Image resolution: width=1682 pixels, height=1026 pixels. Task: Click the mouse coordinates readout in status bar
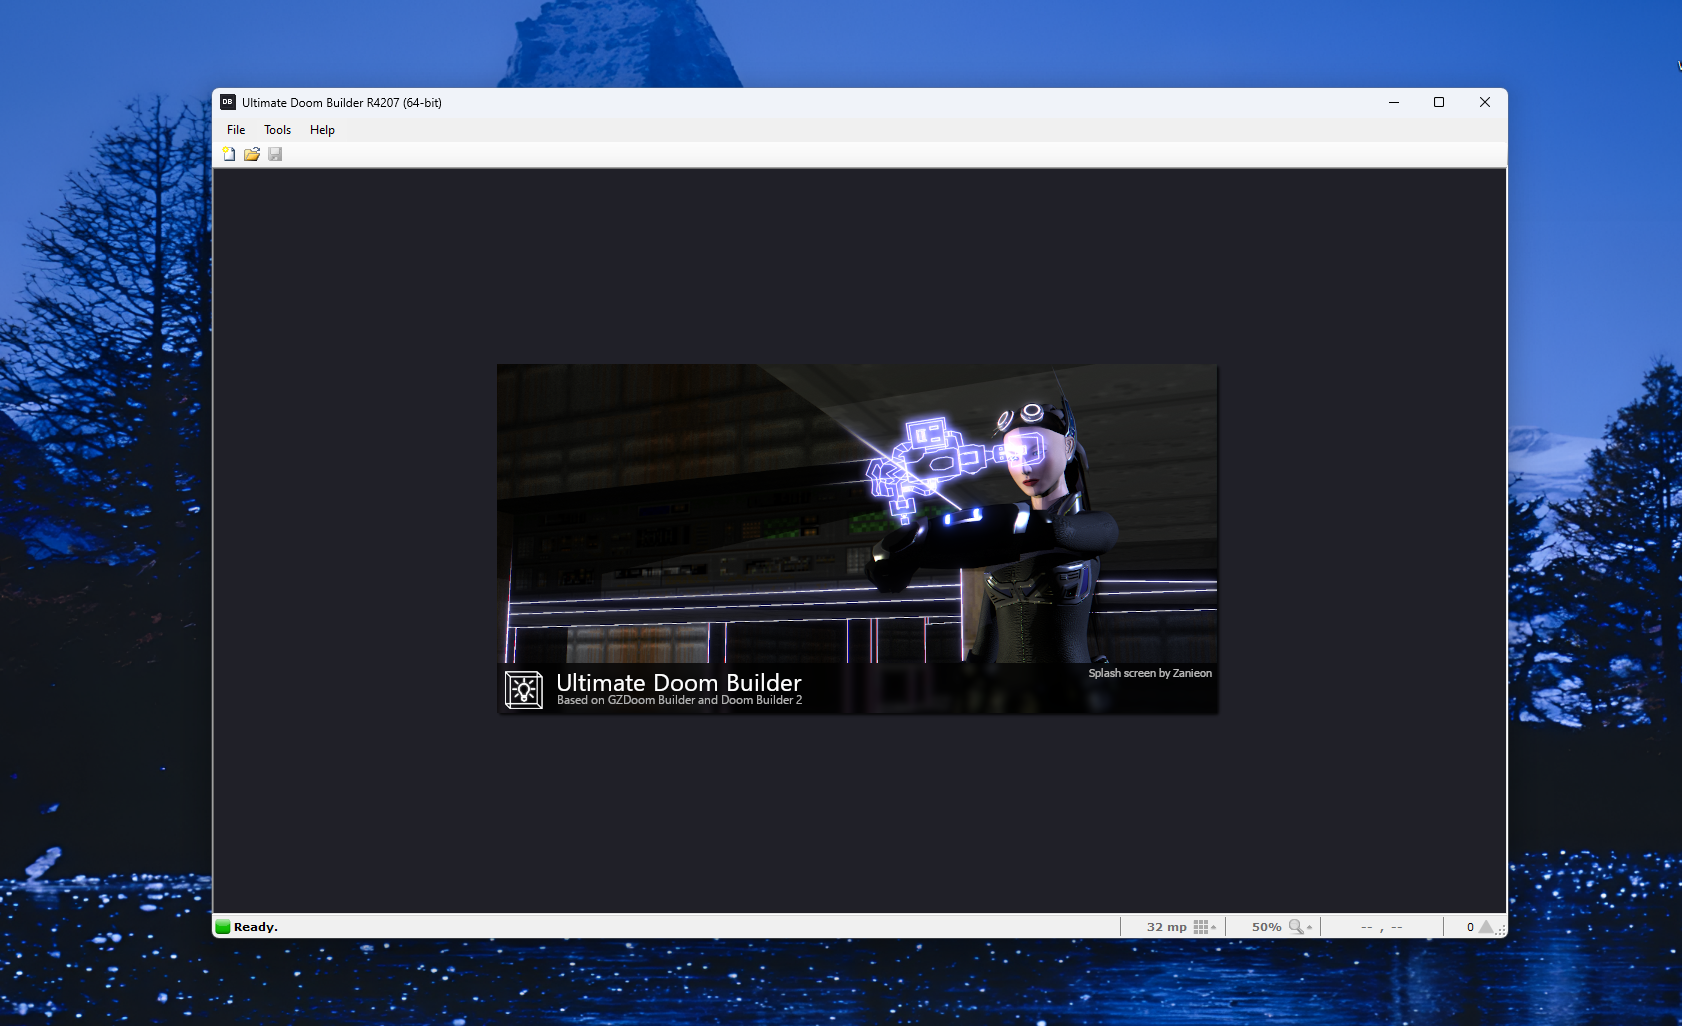click(x=1381, y=927)
